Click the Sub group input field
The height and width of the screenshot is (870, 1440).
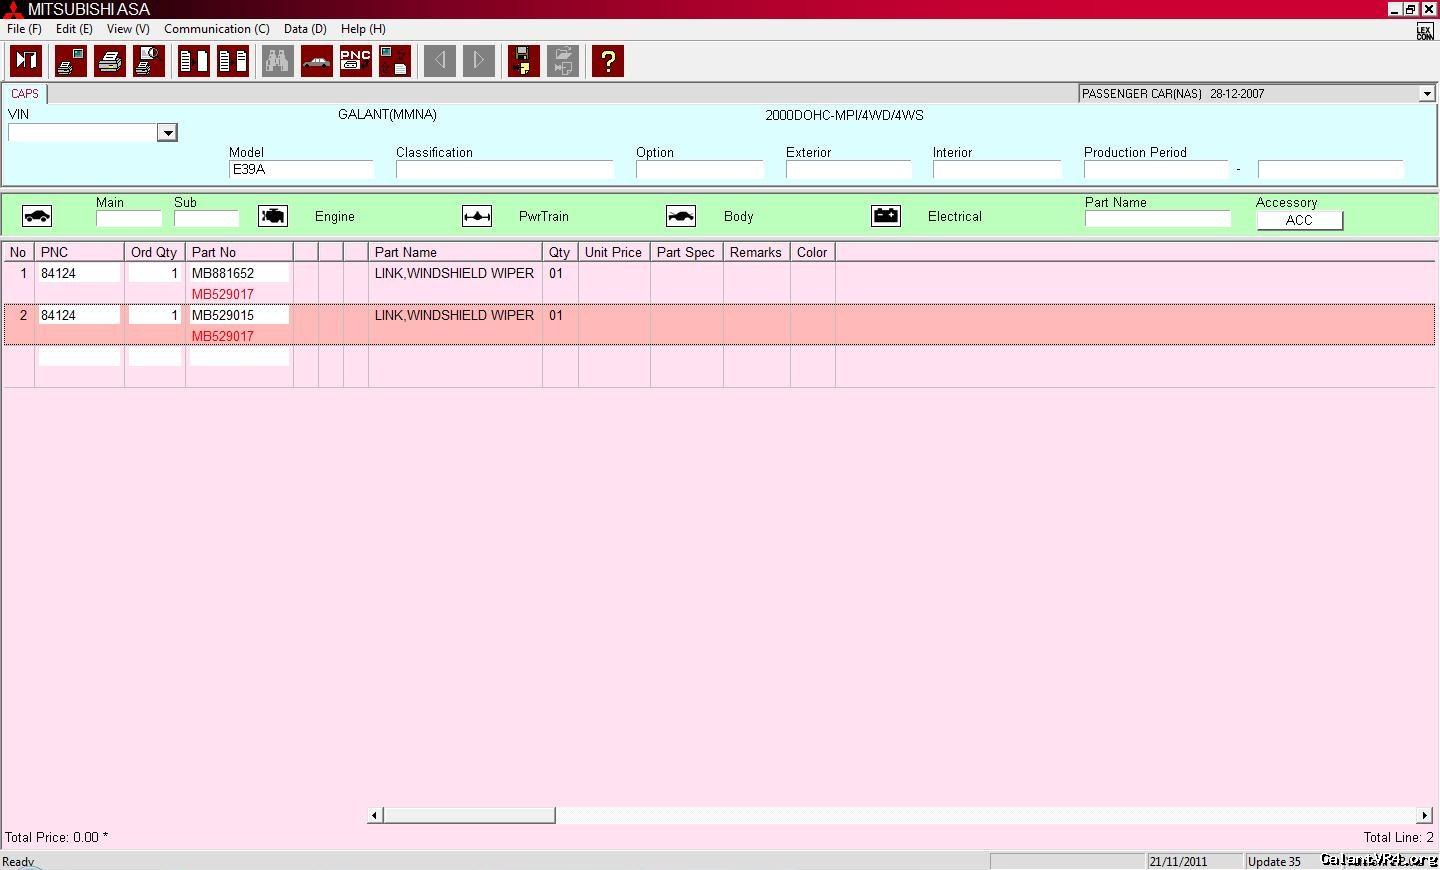coord(207,219)
